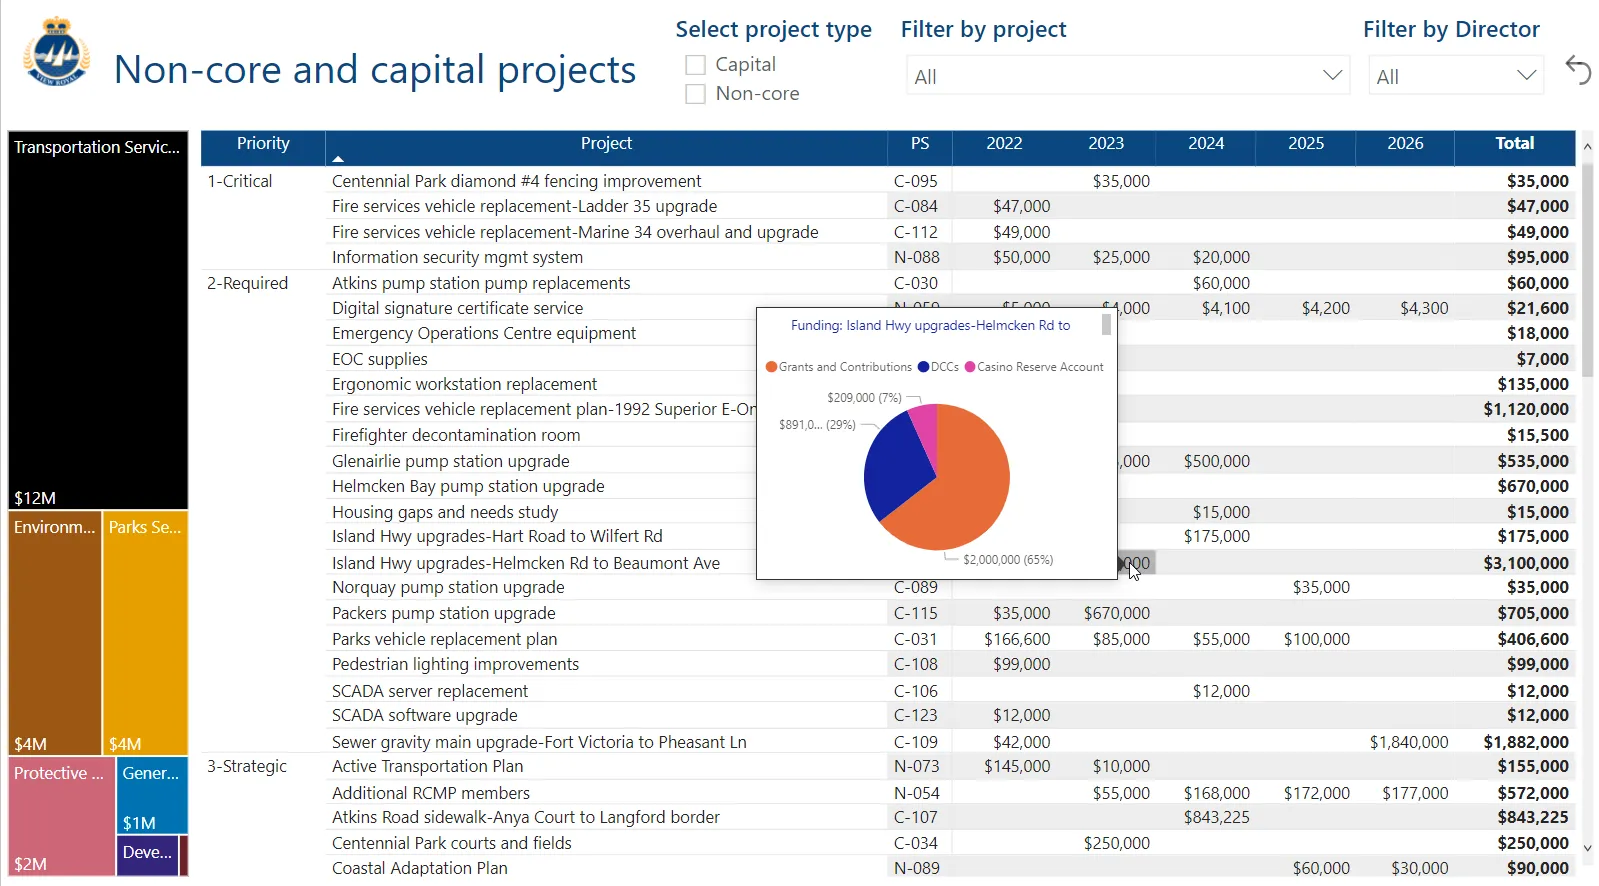Click Casino Reserve Account legend item
1599x886 pixels.
[x=1034, y=367]
